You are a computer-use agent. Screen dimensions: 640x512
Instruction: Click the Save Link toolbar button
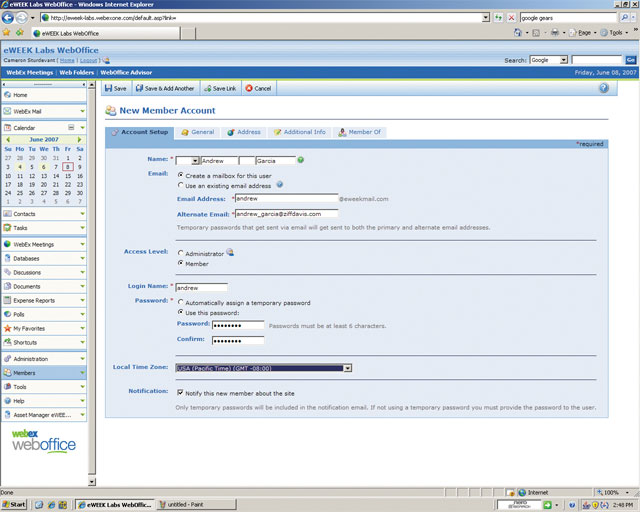[220, 88]
